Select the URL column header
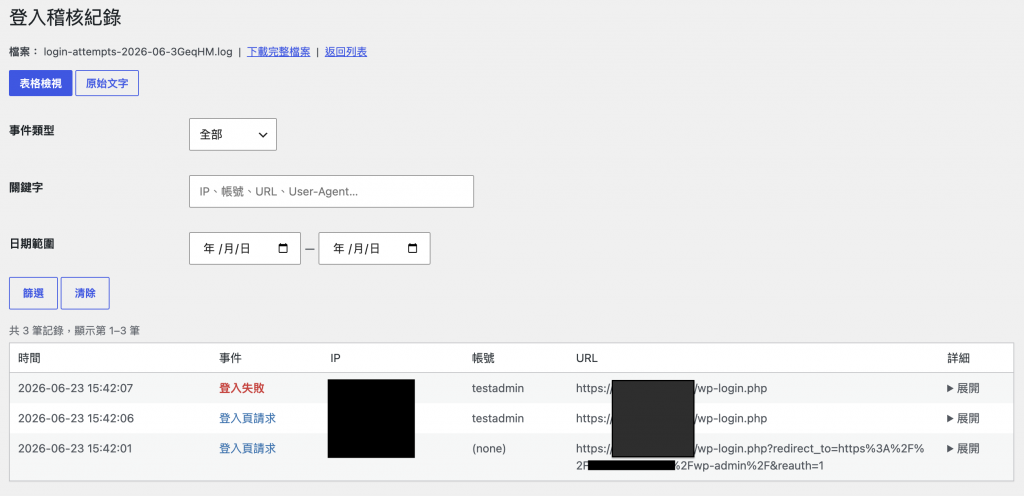Image resolution: width=1024 pixels, height=496 pixels. (586, 358)
